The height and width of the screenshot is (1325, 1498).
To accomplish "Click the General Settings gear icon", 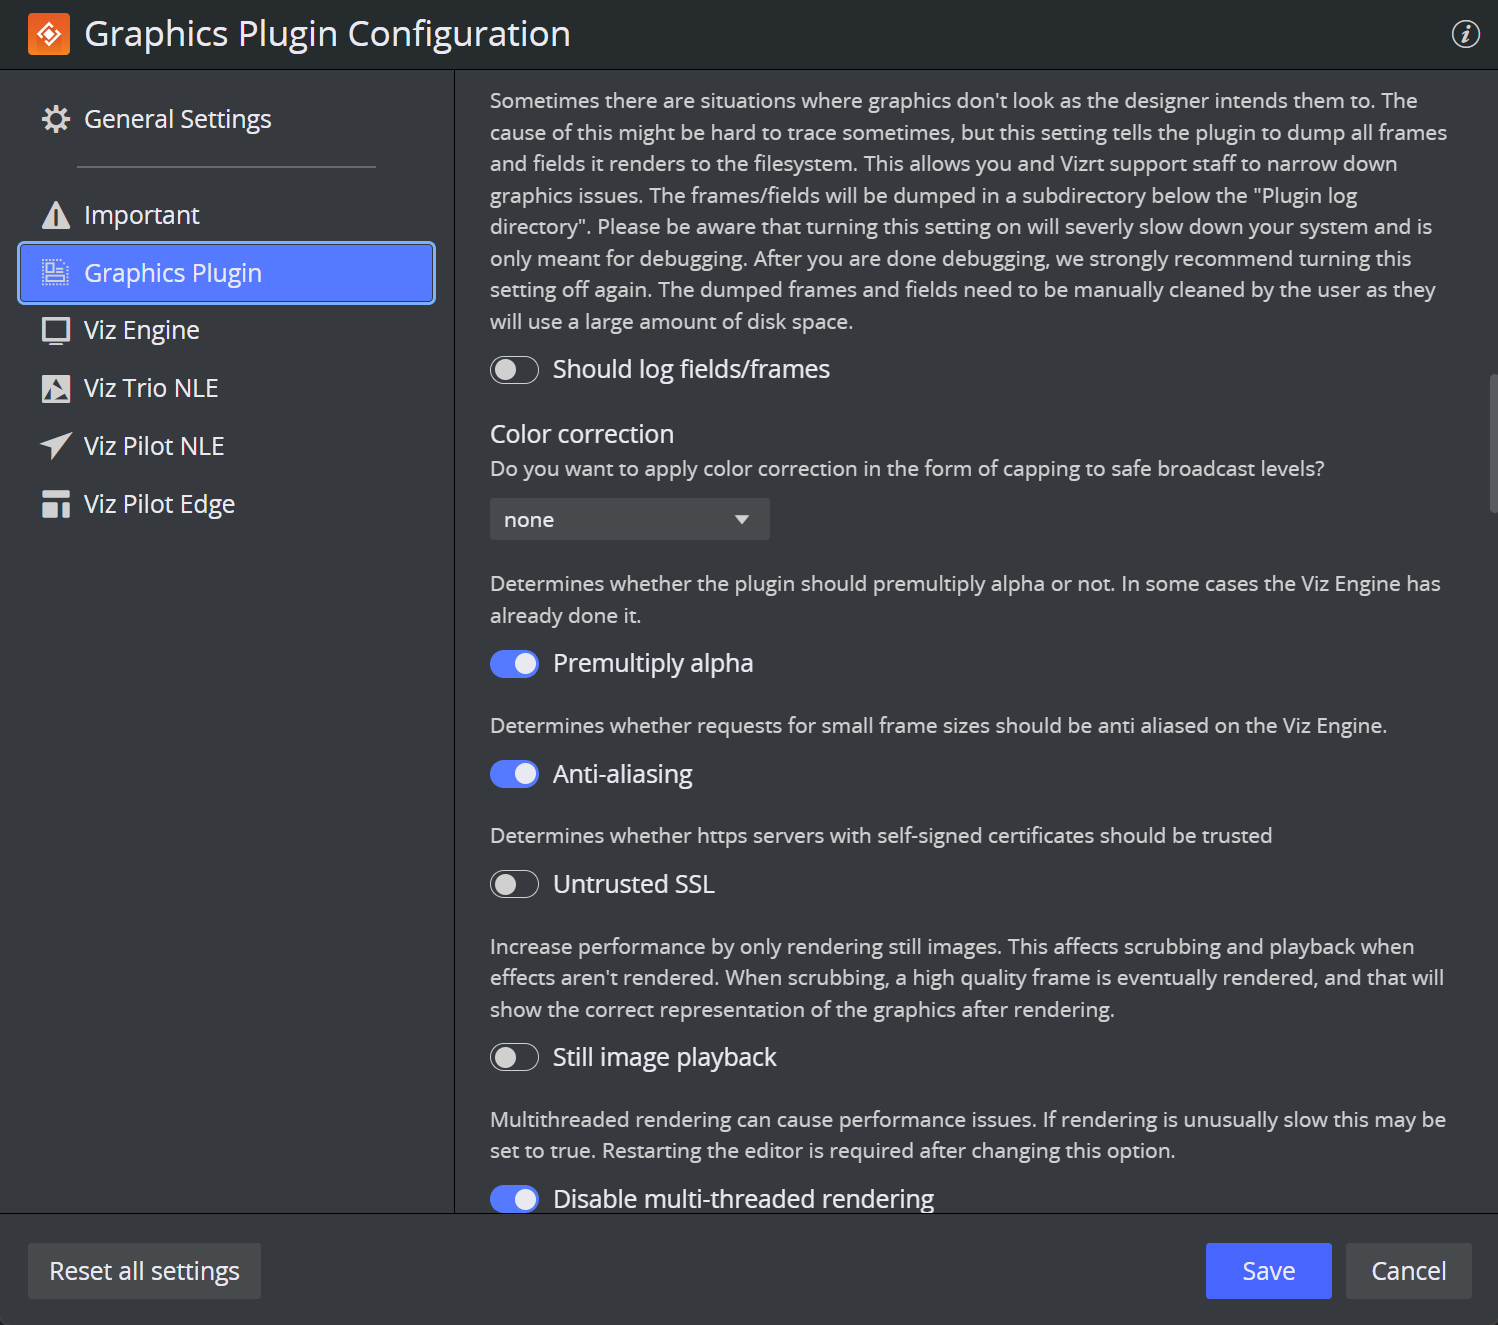I will click(56, 119).
